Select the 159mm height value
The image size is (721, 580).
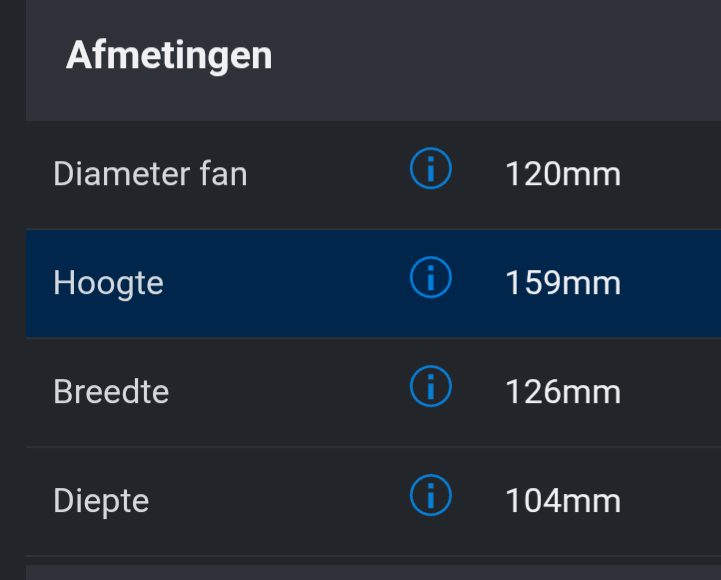point(563,283)
